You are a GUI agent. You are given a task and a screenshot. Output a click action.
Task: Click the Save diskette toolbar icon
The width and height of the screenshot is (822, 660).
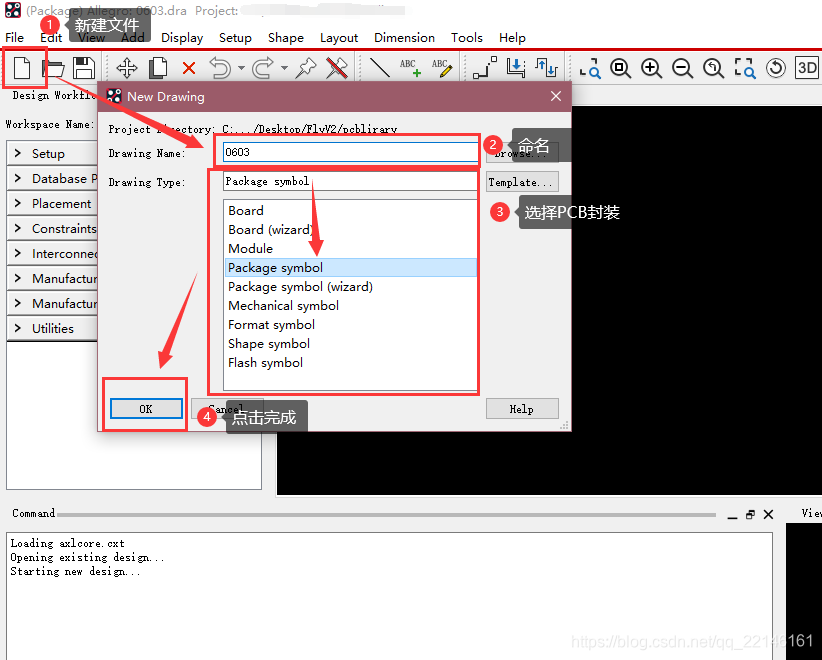pyautogui.click(x=84, y=68)
